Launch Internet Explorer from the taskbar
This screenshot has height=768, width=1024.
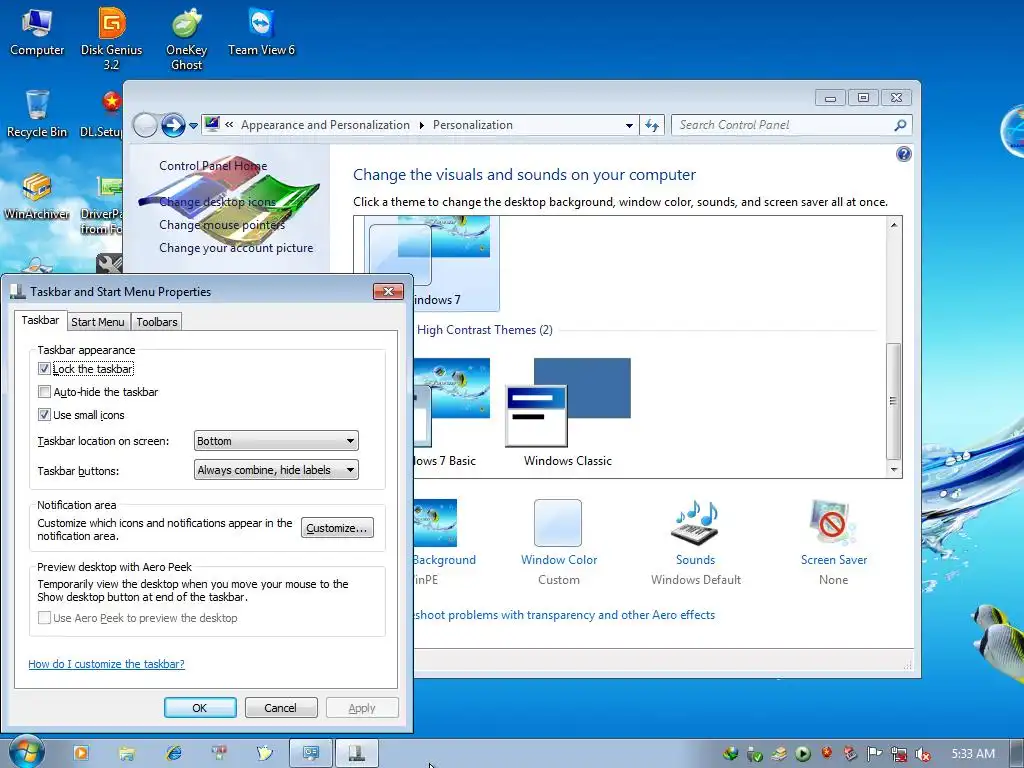coord(173,753)
